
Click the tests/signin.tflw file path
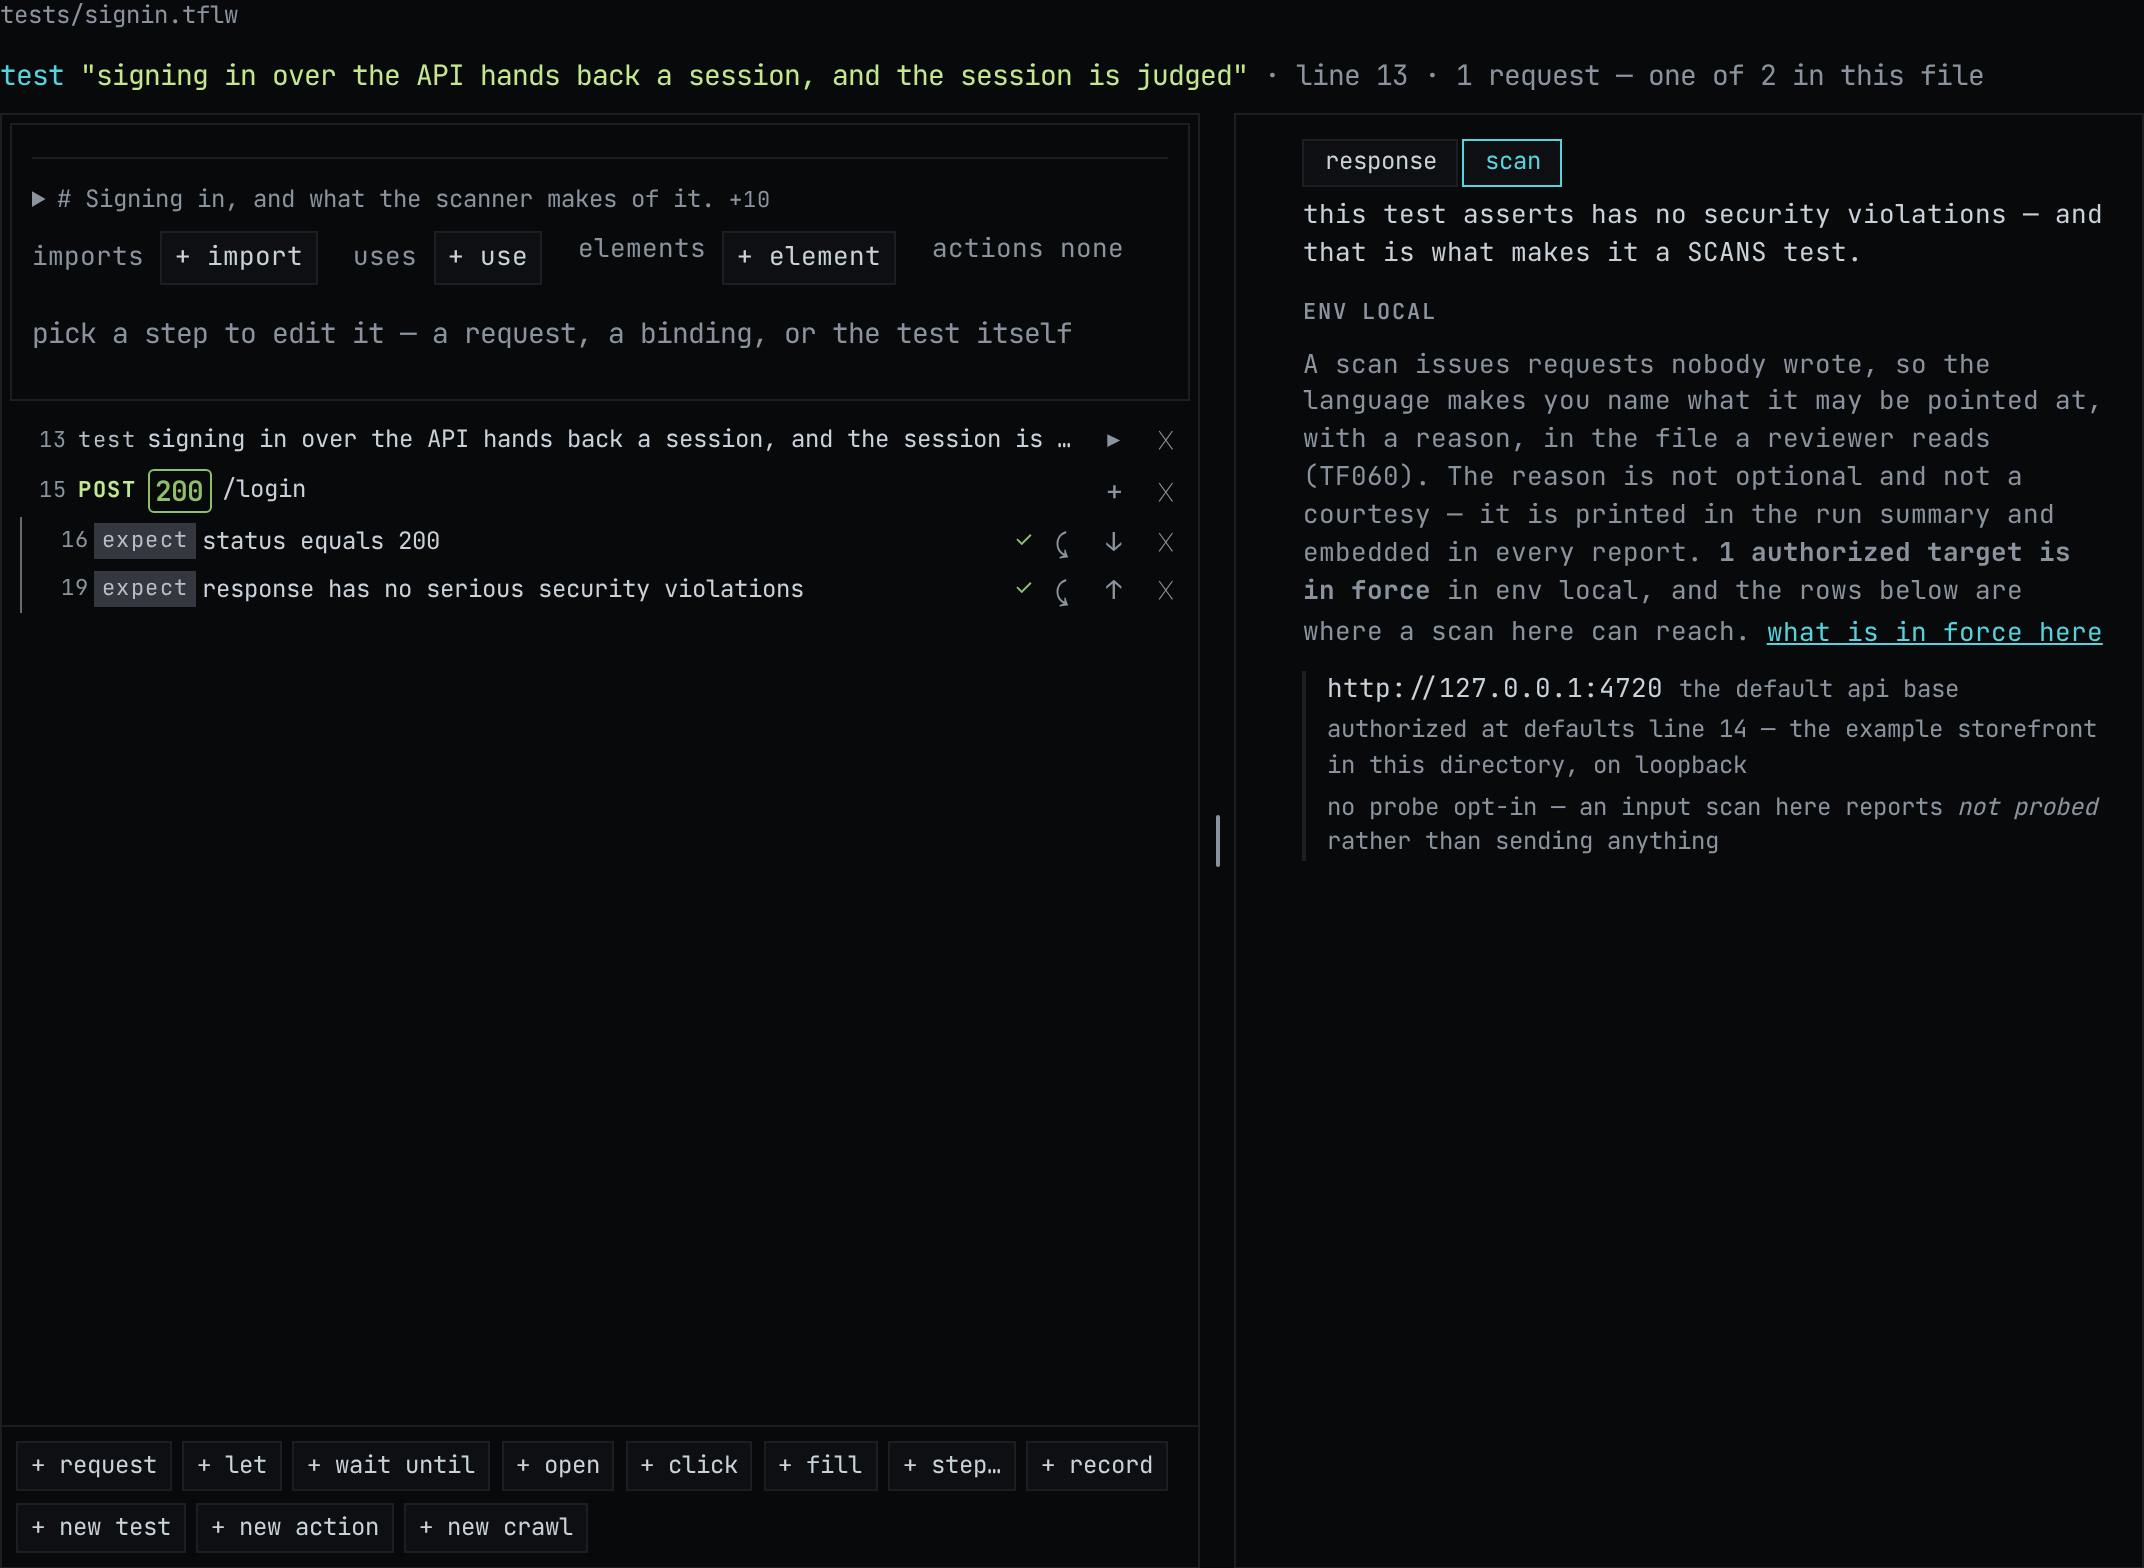click(x=119, y=15)
